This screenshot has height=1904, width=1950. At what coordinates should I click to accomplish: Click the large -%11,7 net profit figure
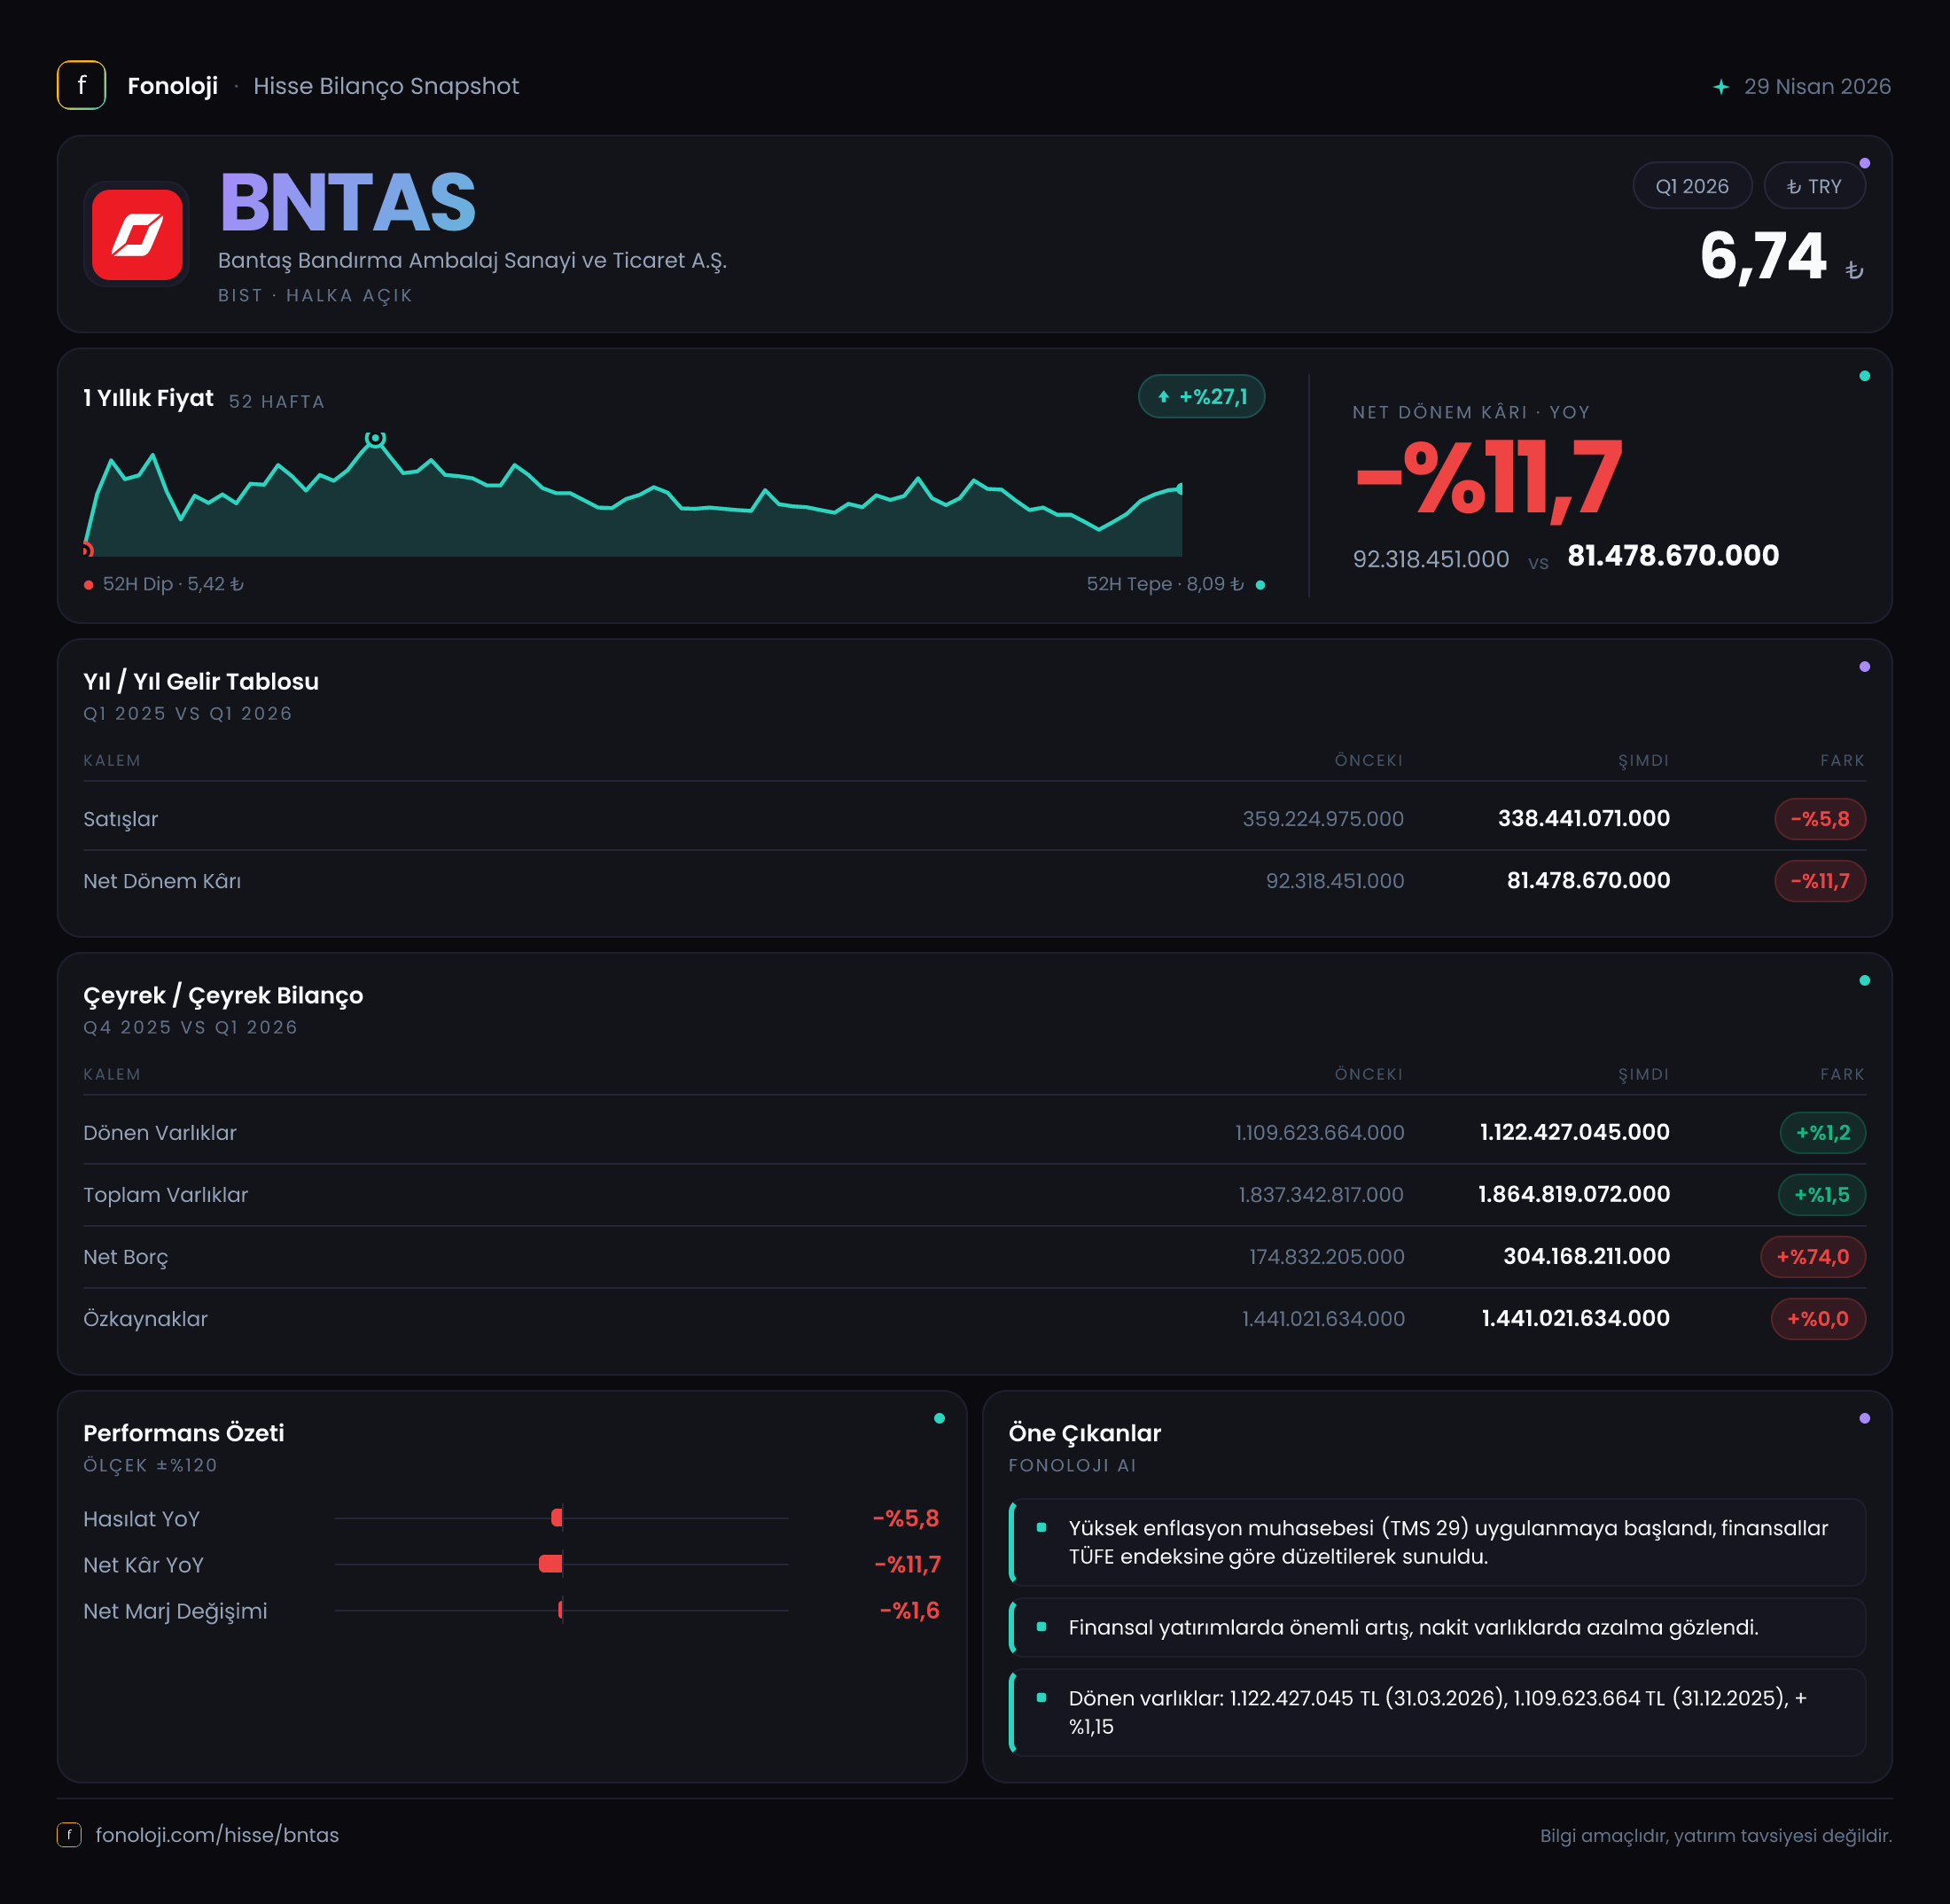click(1487, 479)
